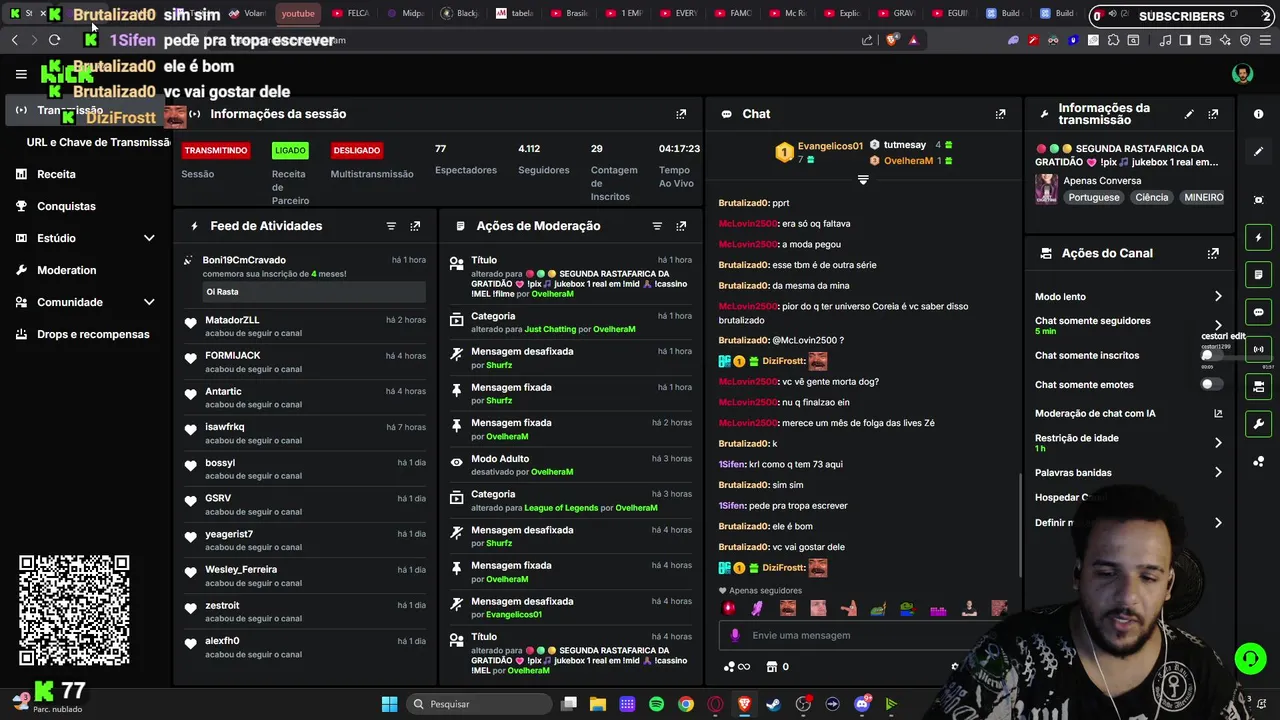Click the Portuguese language tag

click(x=1094, y=197)
